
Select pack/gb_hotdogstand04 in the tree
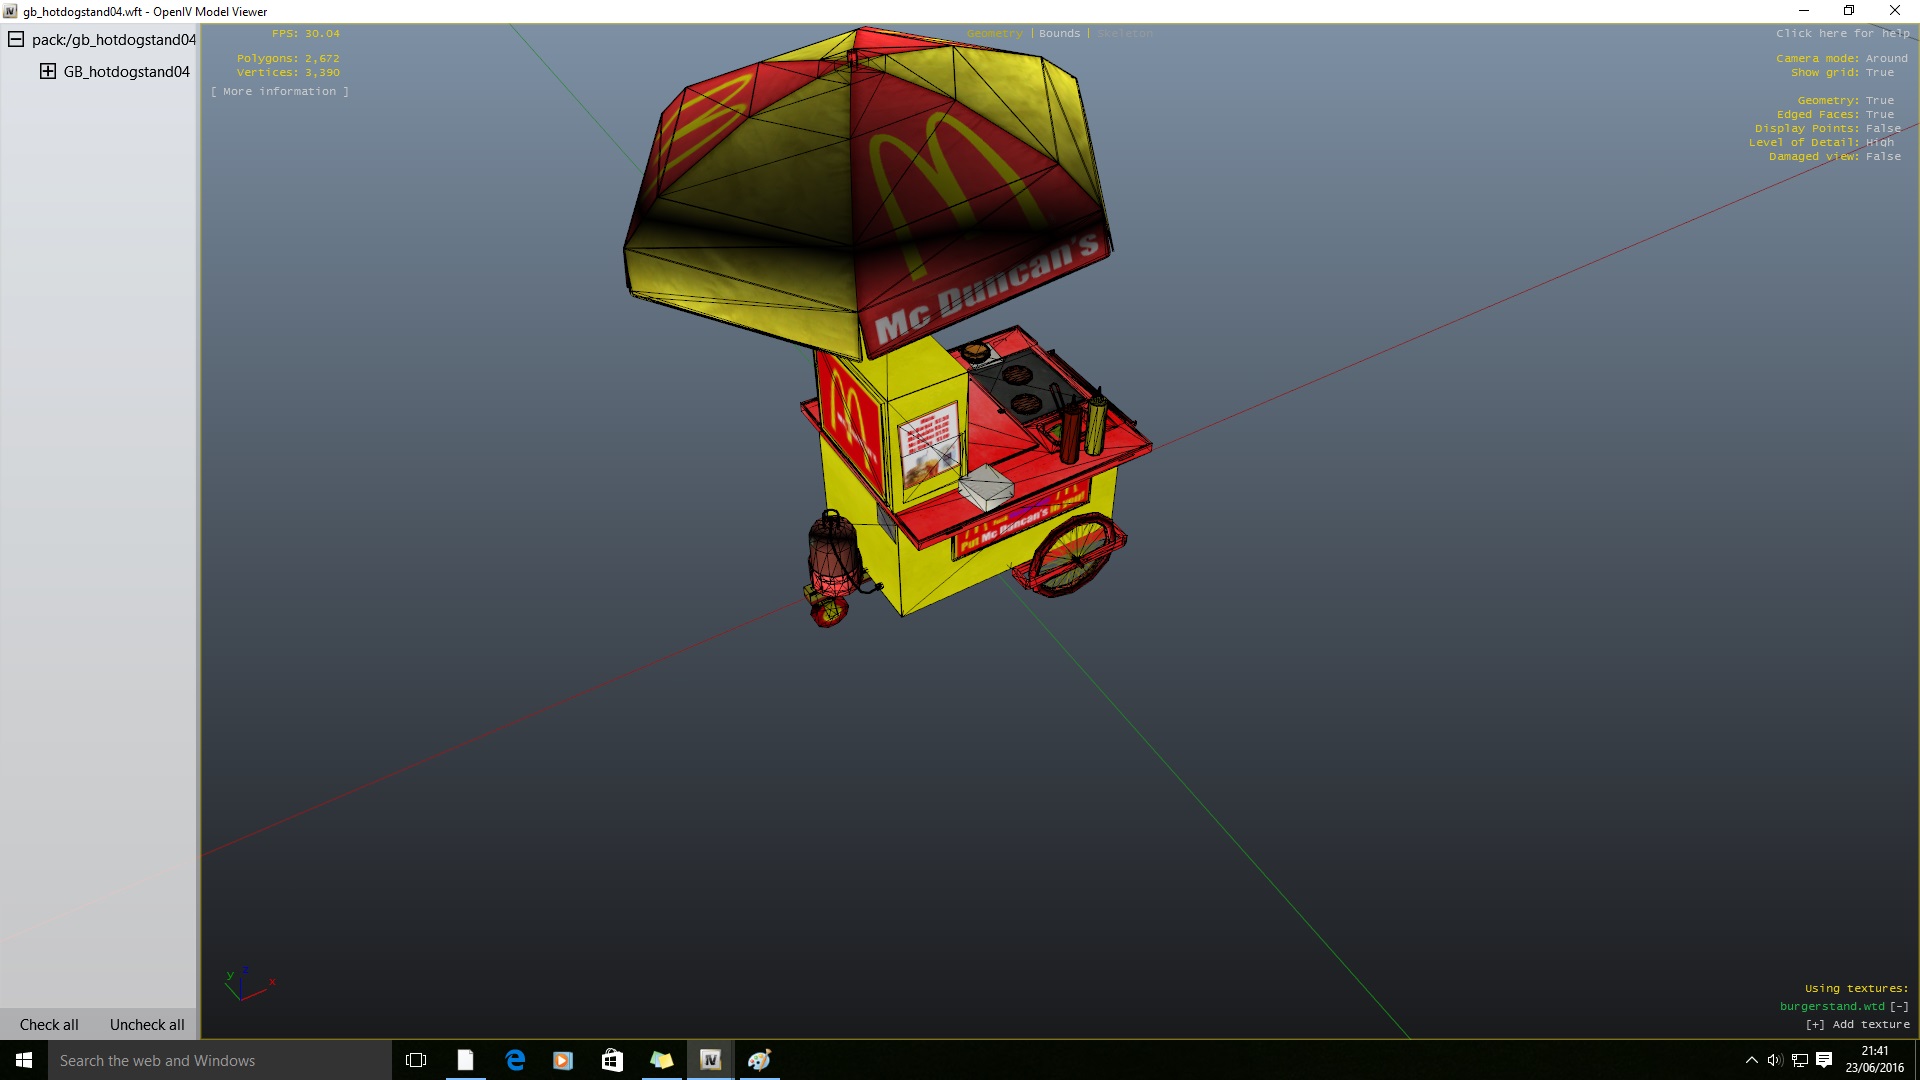114,40
